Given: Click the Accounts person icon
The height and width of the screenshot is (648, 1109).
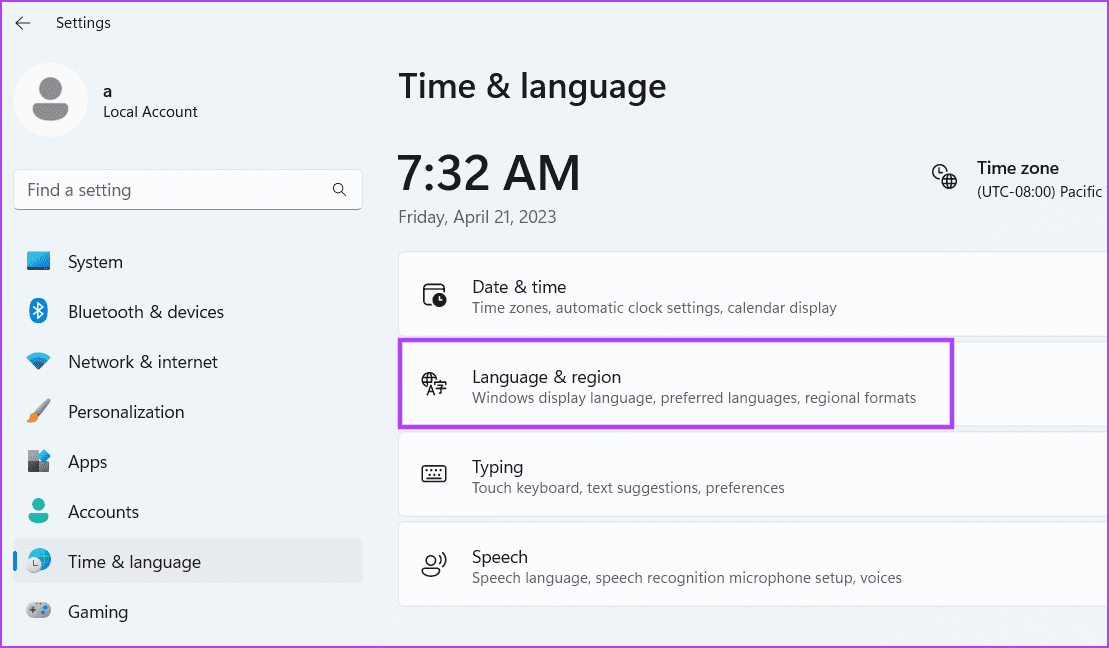Looking at the screenshot, I should (x=38, y=511).
